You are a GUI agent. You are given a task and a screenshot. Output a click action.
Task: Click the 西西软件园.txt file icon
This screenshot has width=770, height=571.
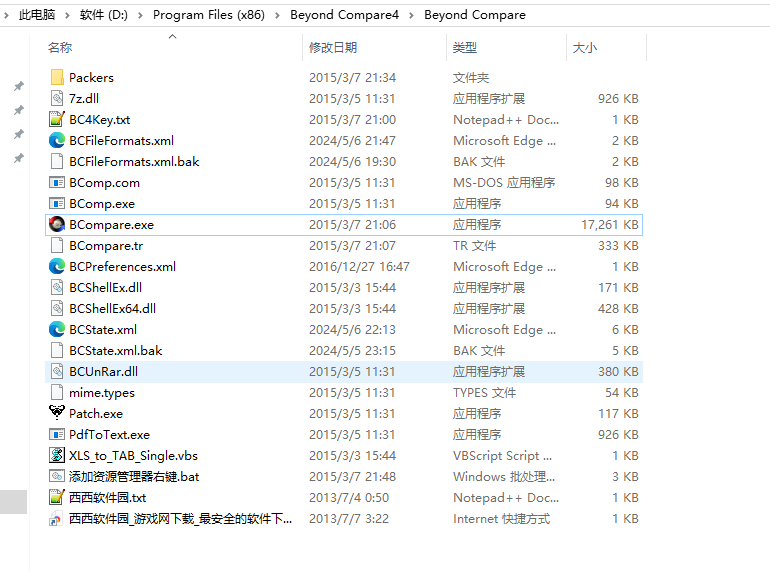pyautogui.click(x=57, y=497)
